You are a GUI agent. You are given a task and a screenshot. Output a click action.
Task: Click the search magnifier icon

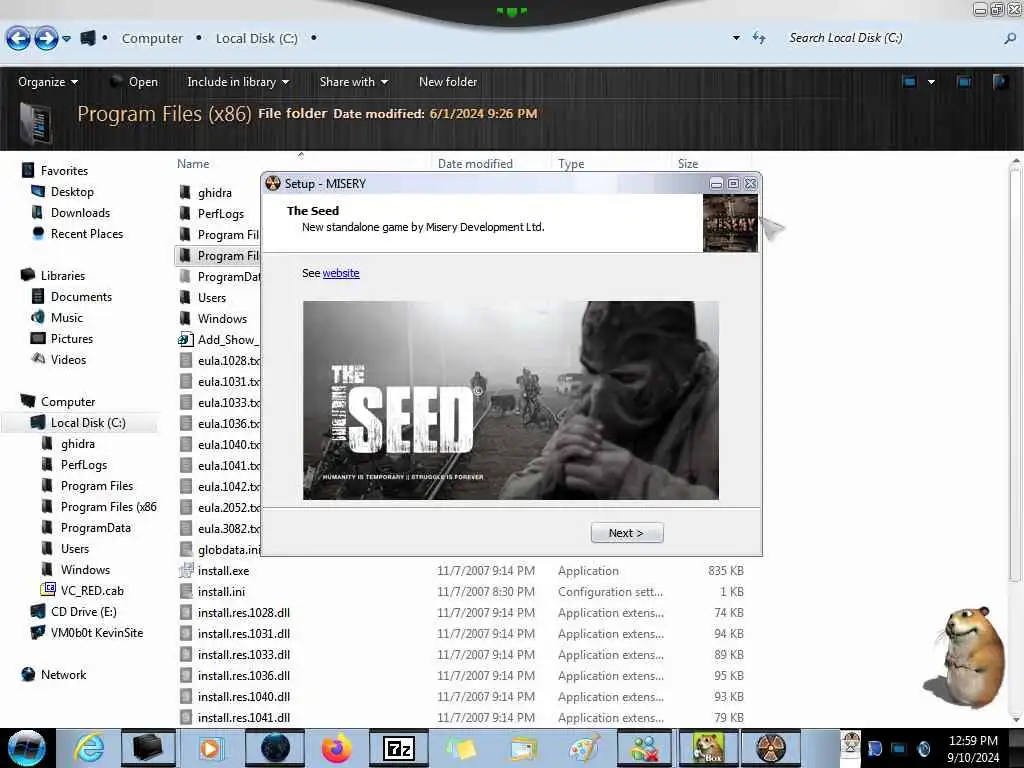[x=1010, y=39]
